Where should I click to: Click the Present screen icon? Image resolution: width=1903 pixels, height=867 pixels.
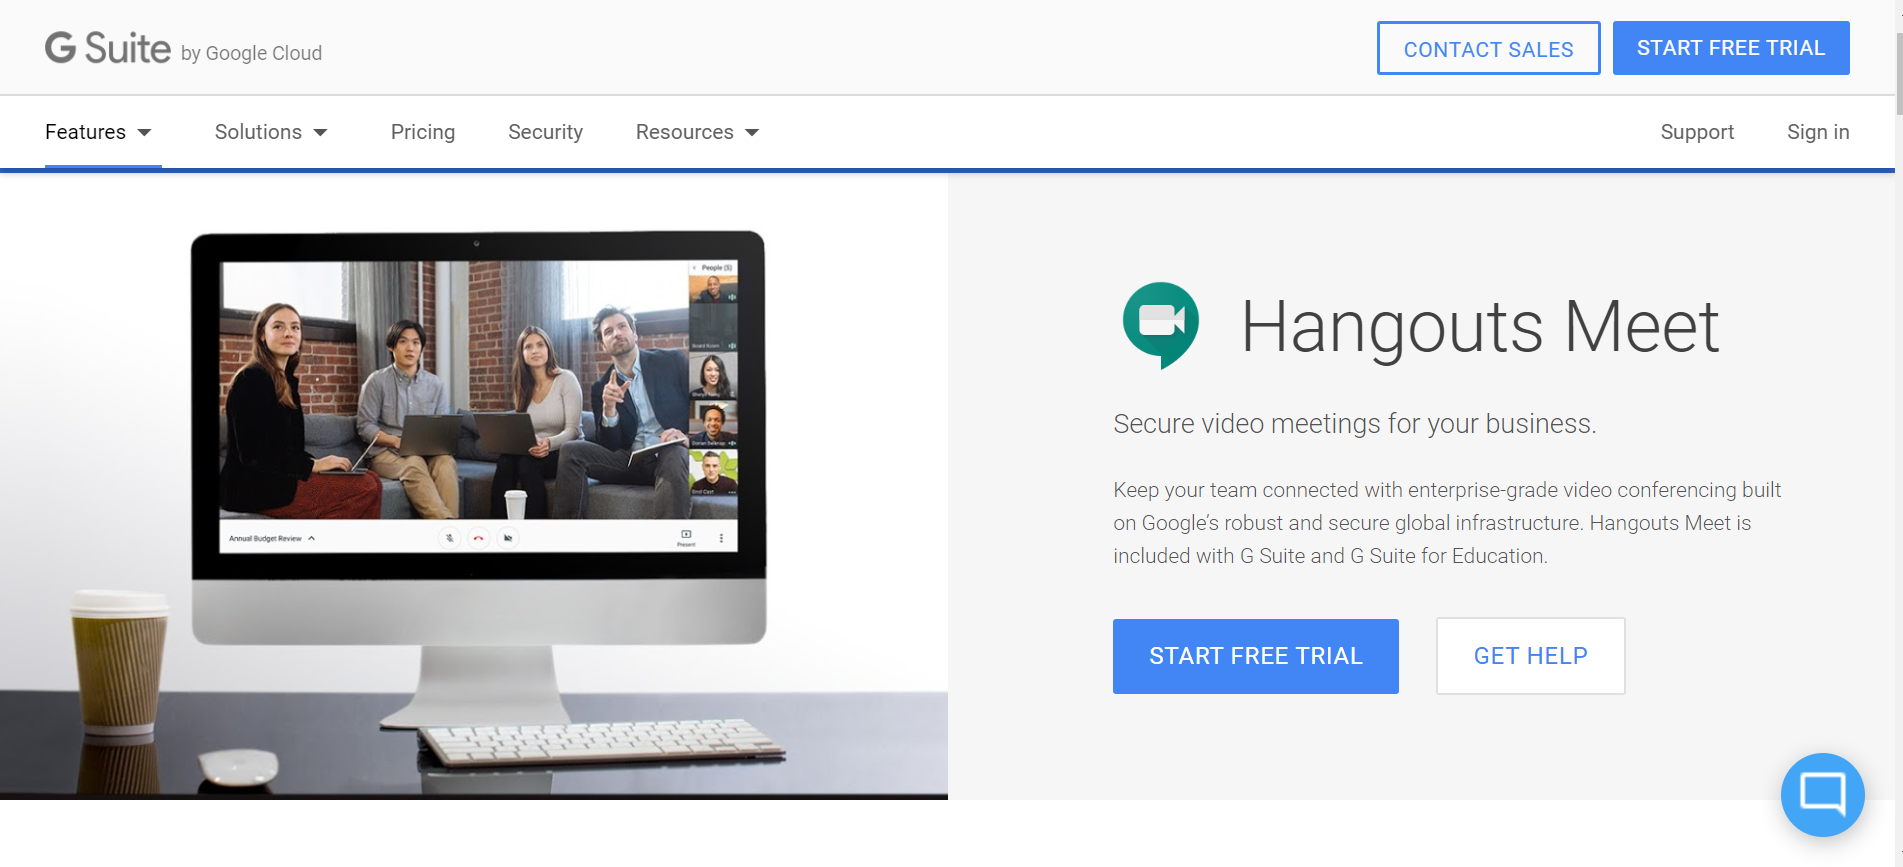tap(686, 537)
